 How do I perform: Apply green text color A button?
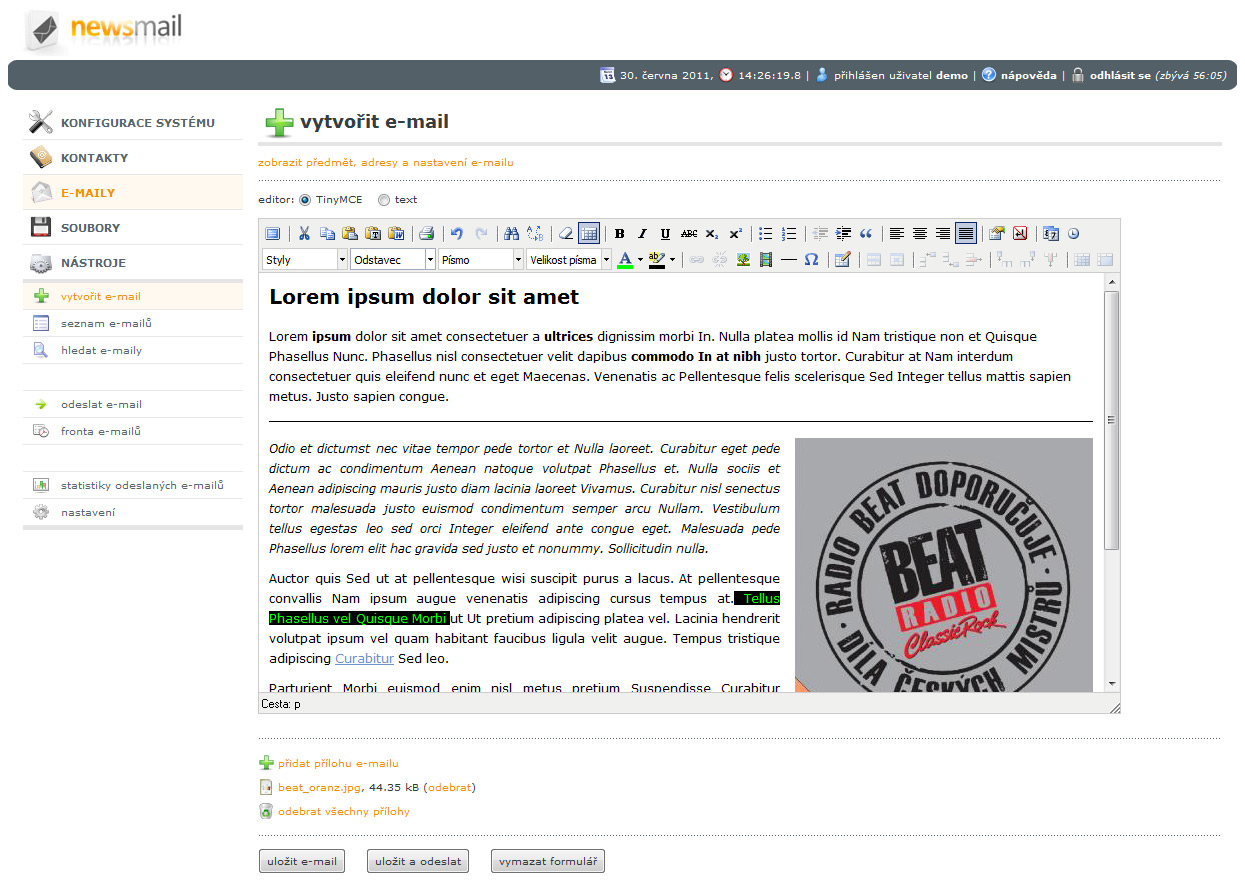point(626,260)
